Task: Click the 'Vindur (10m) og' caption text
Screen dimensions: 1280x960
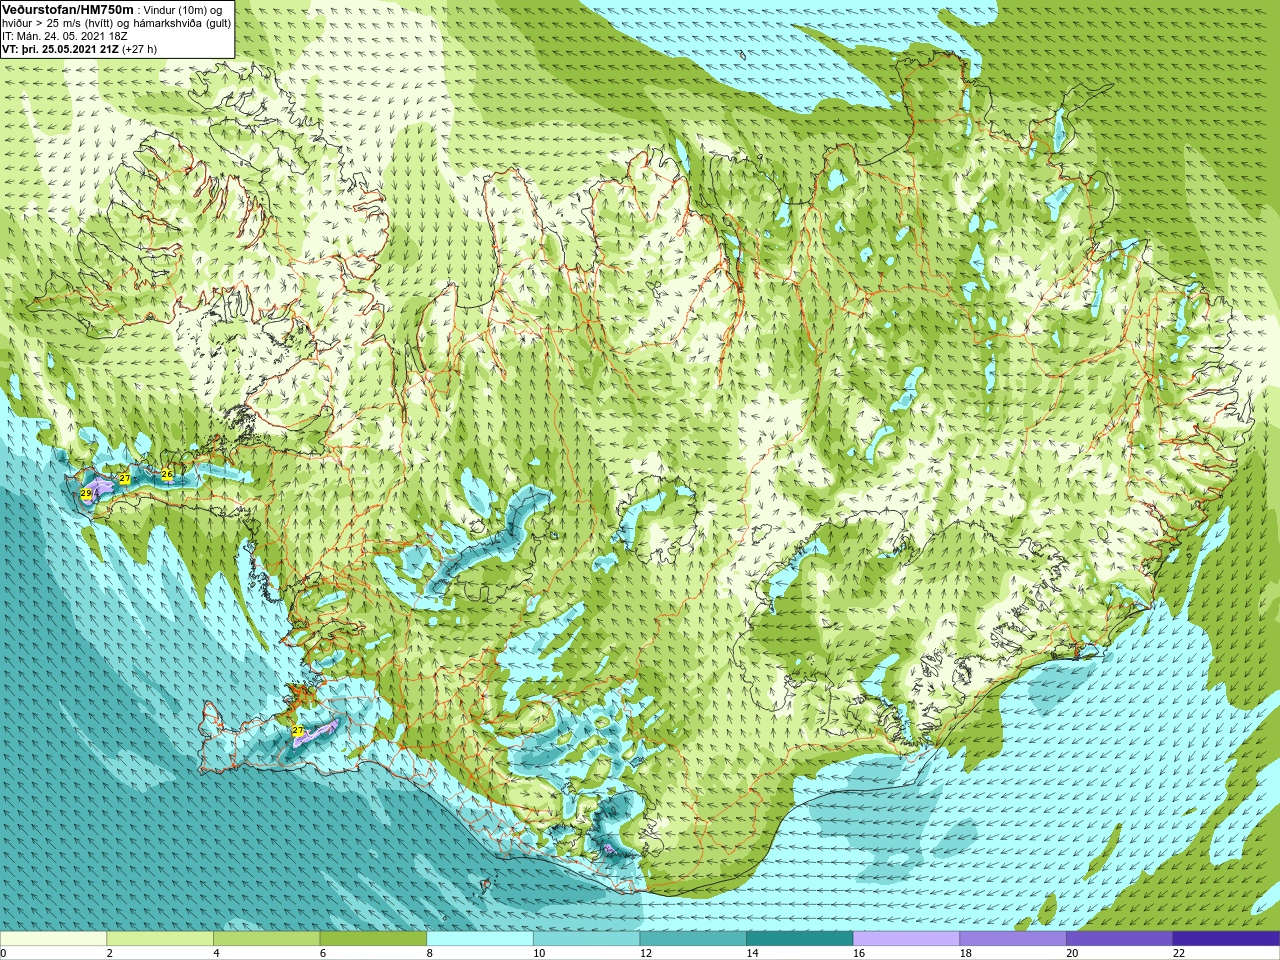Action: coord(183,9)
